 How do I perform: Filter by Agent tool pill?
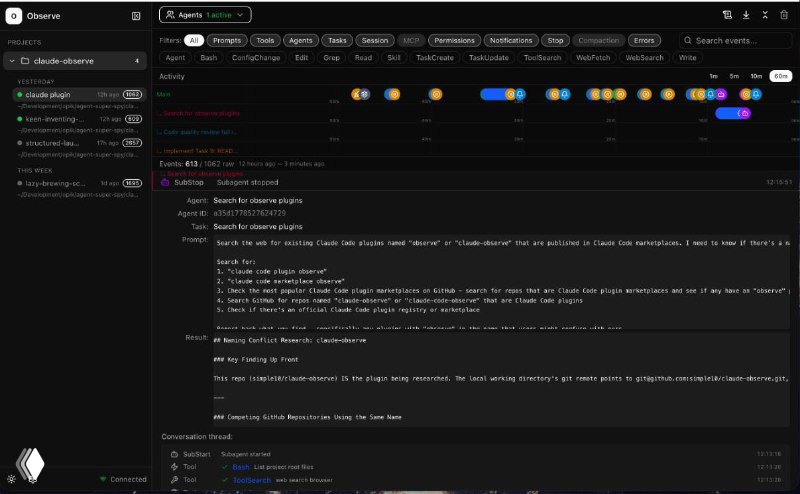(x=176, y=58)
